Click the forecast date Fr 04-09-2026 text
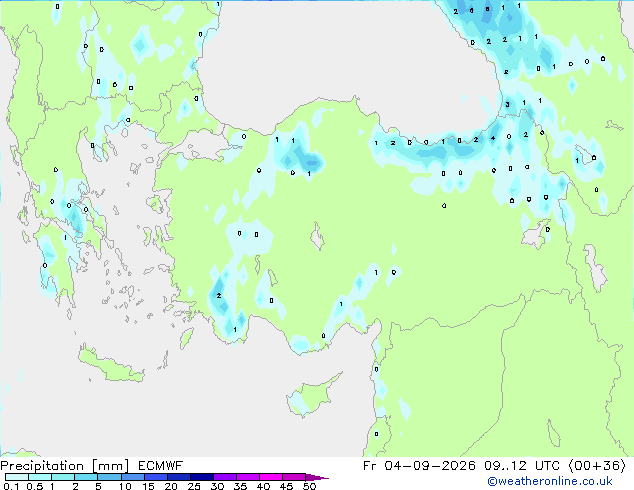Image resolution: width=634 pixels, height=490 pixels. coord(419,466)
